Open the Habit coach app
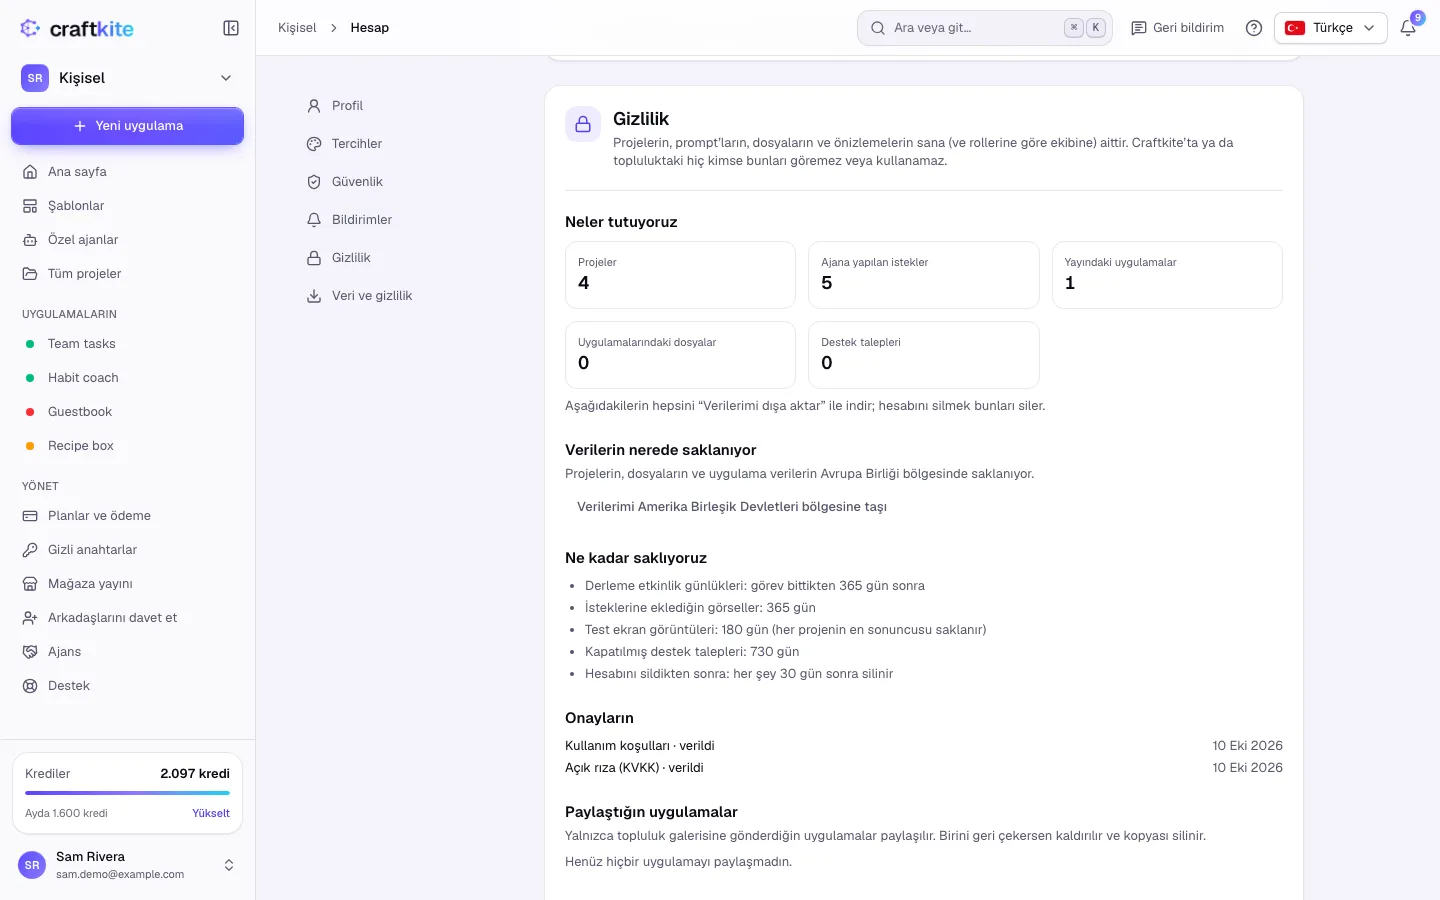 127,378
